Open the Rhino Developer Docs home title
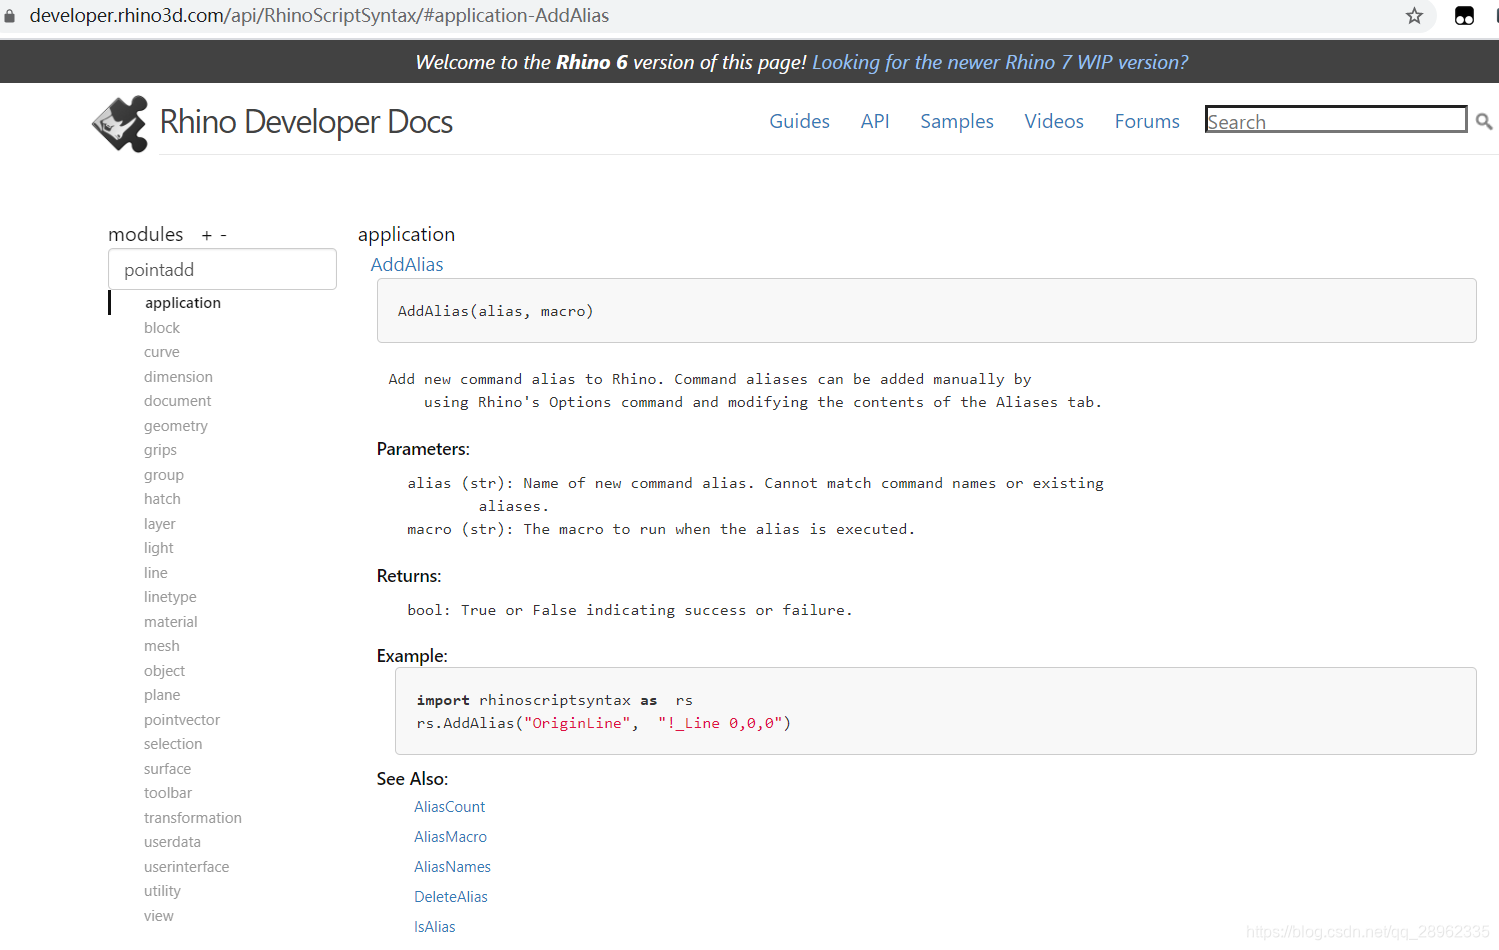Image resolution: width=1499 pixels, height=950 pixels. (x=306, y=122)
